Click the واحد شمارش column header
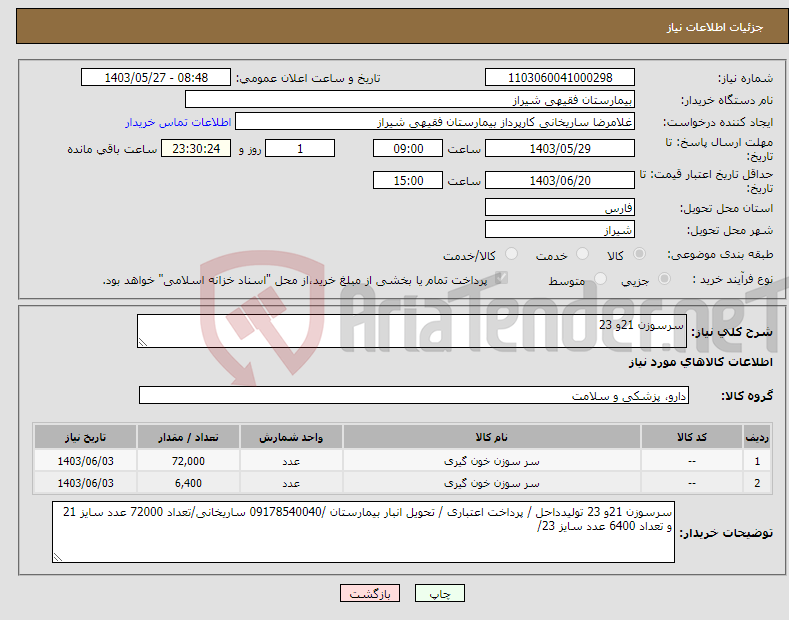The image size is (789, 620). (x=291, y=437)
